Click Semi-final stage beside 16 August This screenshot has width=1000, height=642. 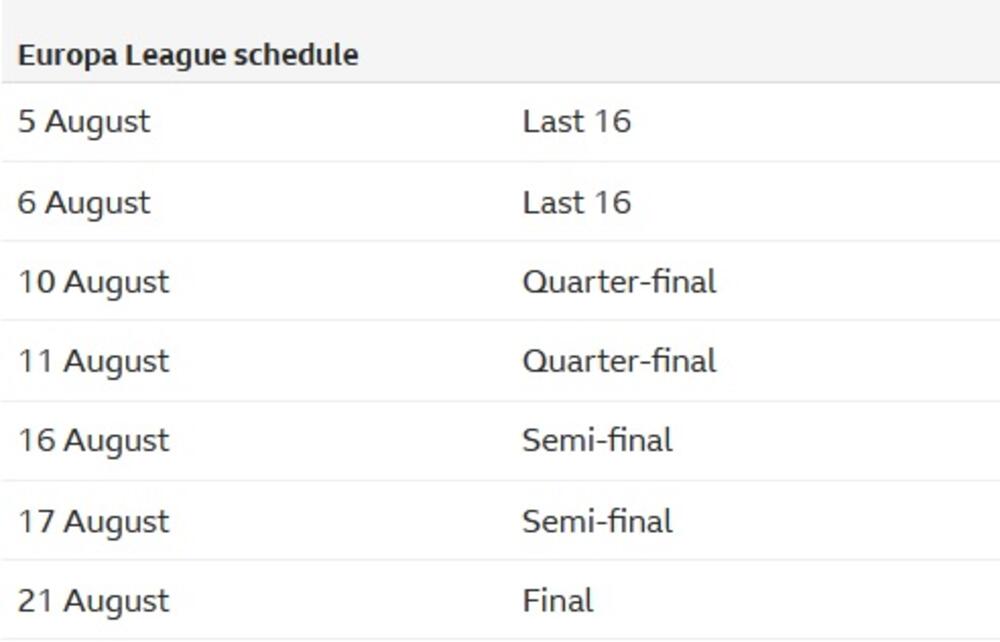pyautogui.click(x=597, y=441)
